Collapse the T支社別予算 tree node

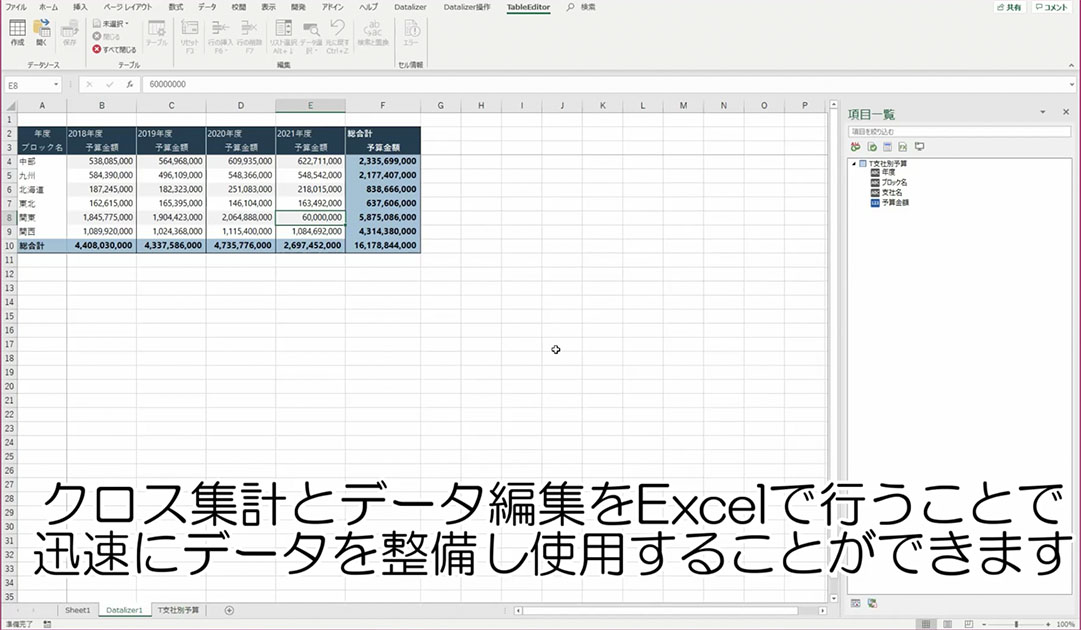click(853, 163)
